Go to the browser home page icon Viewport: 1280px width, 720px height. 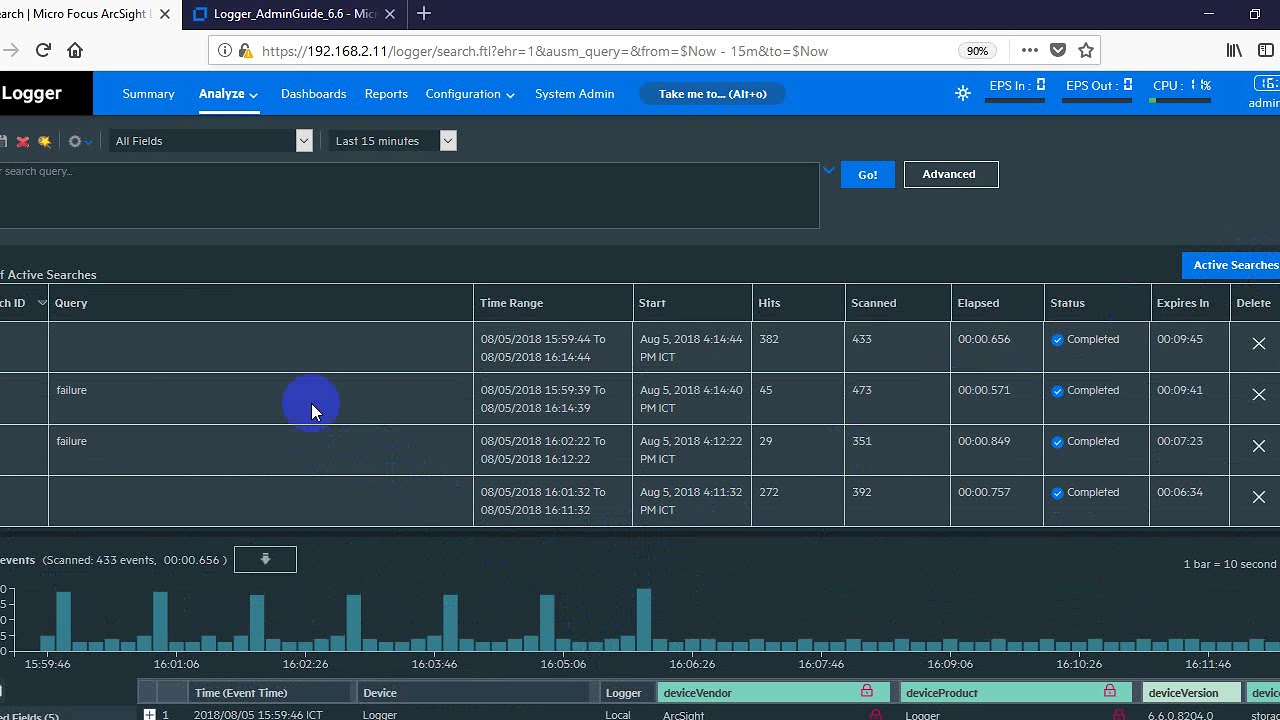coord(75,50)
